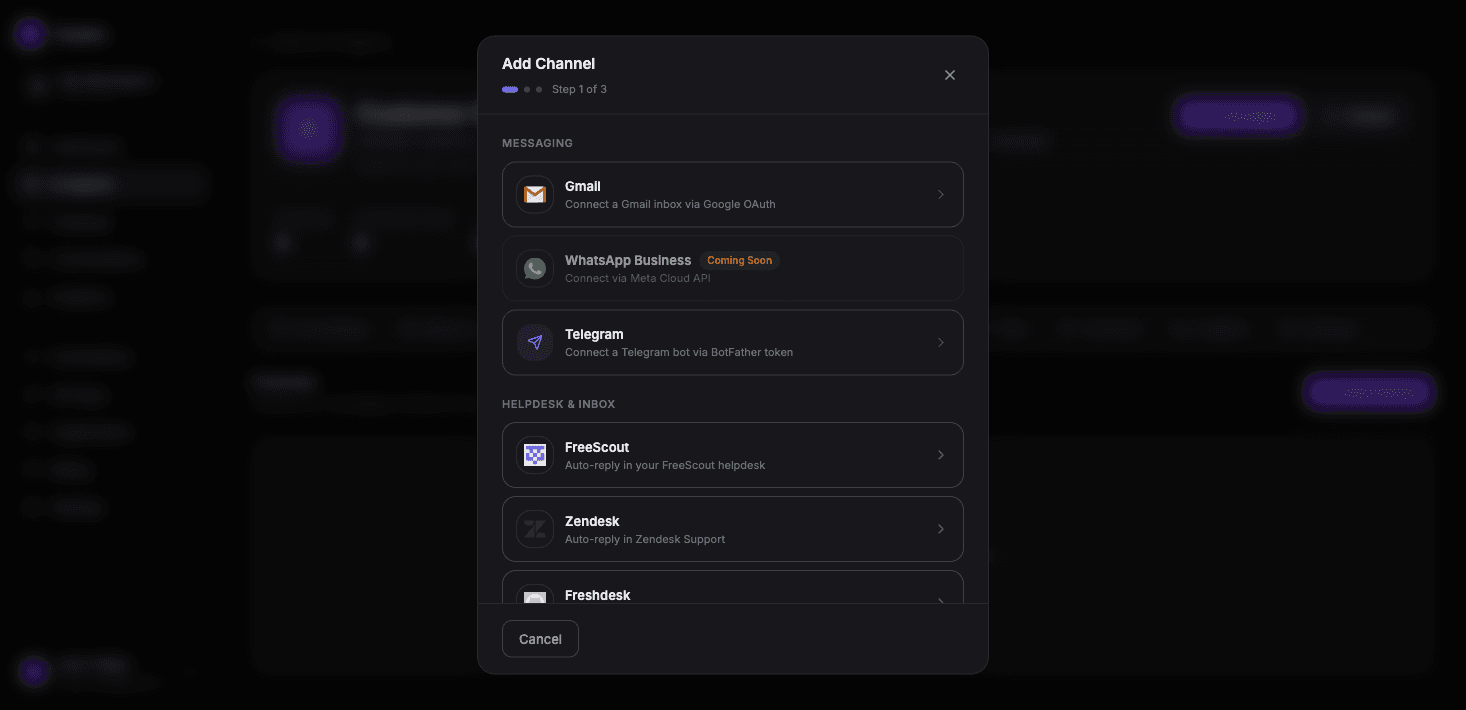Open the Telegram row chevron arrow

point(941,343)
